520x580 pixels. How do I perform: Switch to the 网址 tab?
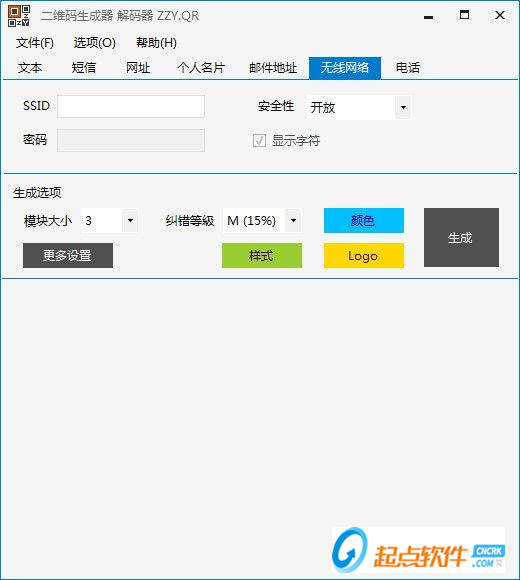click(138, 68)
